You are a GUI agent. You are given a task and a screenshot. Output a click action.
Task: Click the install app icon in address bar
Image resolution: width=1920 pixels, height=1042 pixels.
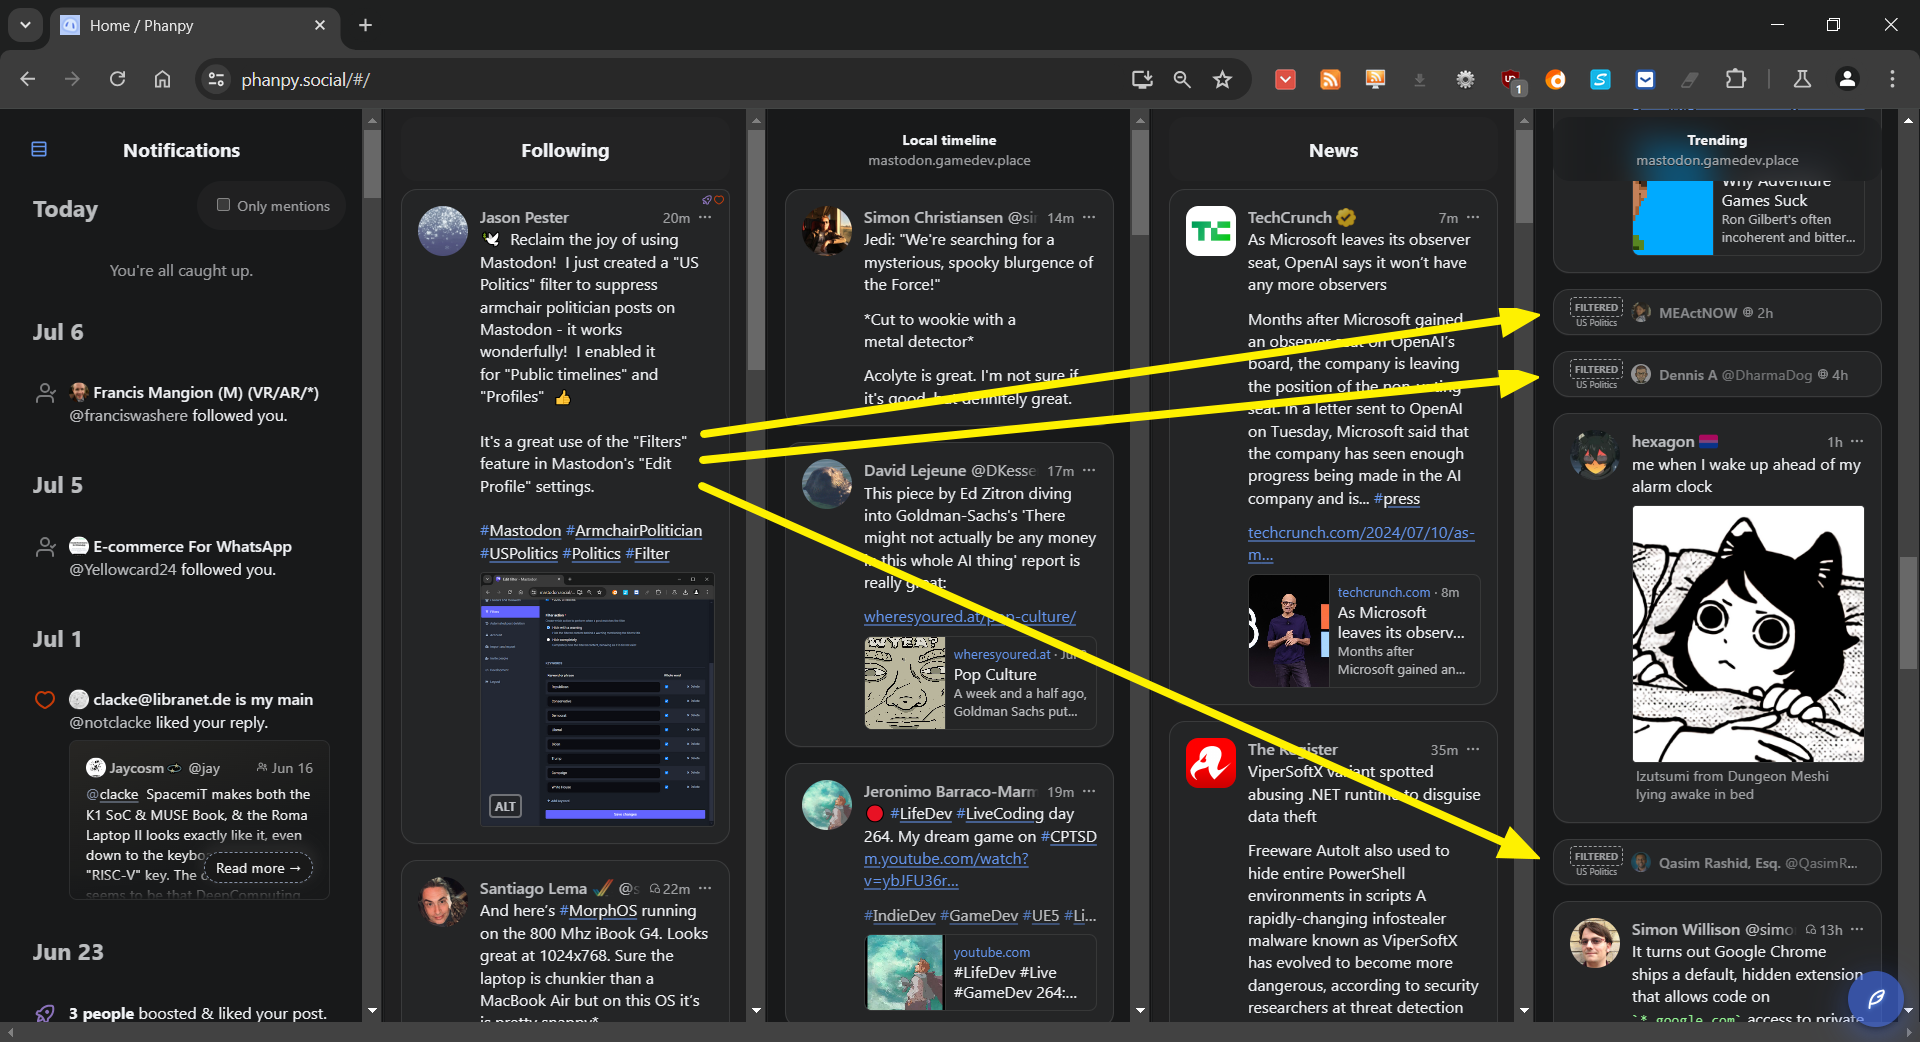(1142, 79)
